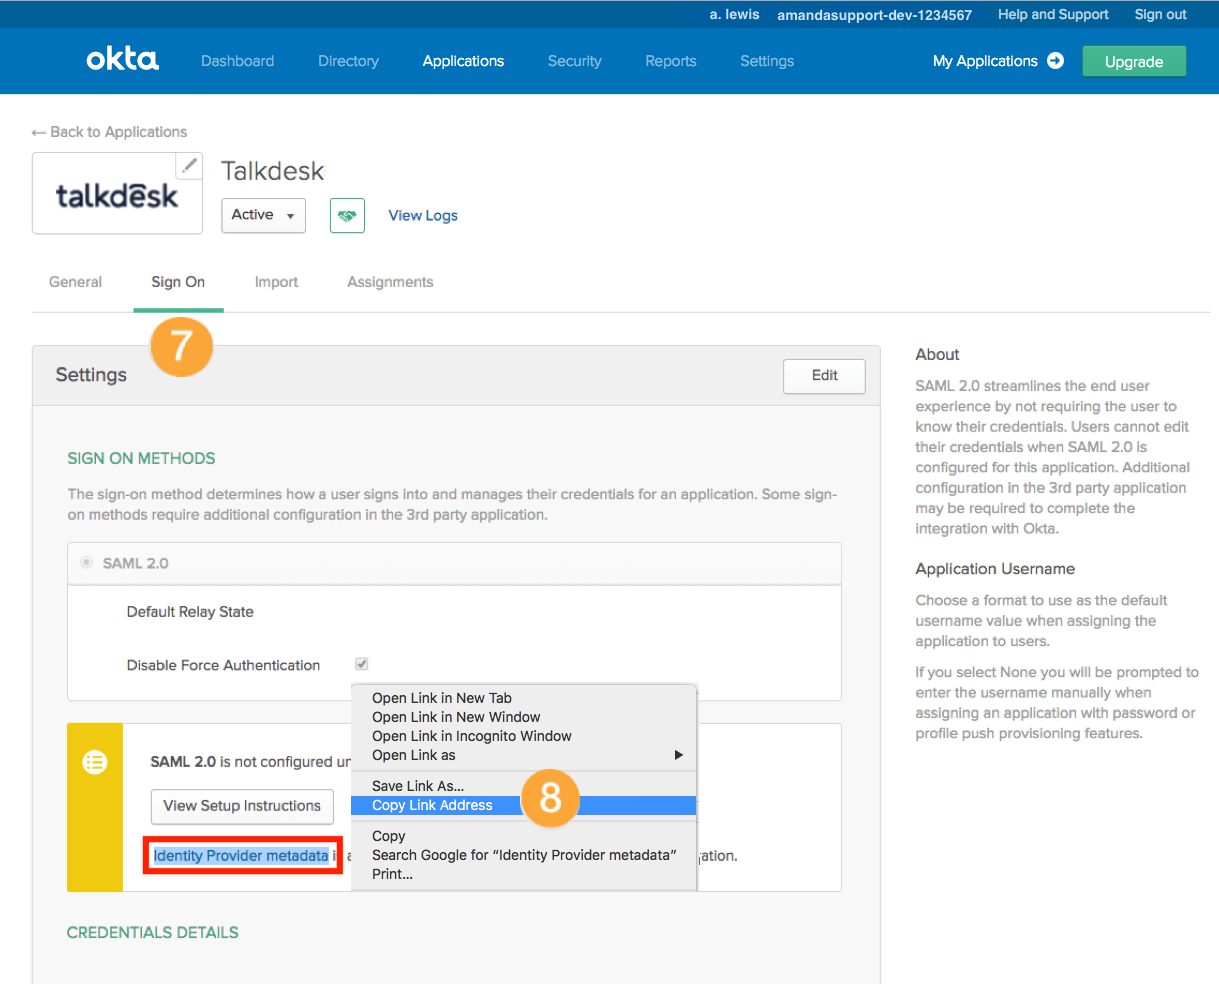The height and width of the screenshot is (984, 1219).
Task: Switch to the Sign On tab
Action: point(178,282)
